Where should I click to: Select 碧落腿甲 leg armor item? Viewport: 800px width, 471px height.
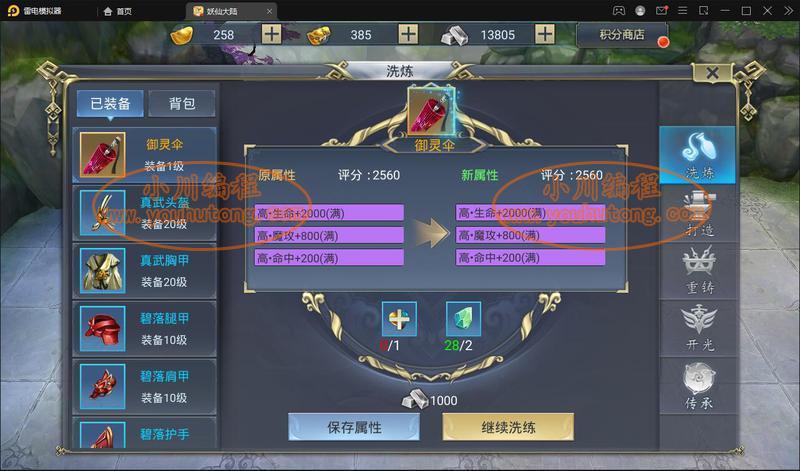click(145, 329)
